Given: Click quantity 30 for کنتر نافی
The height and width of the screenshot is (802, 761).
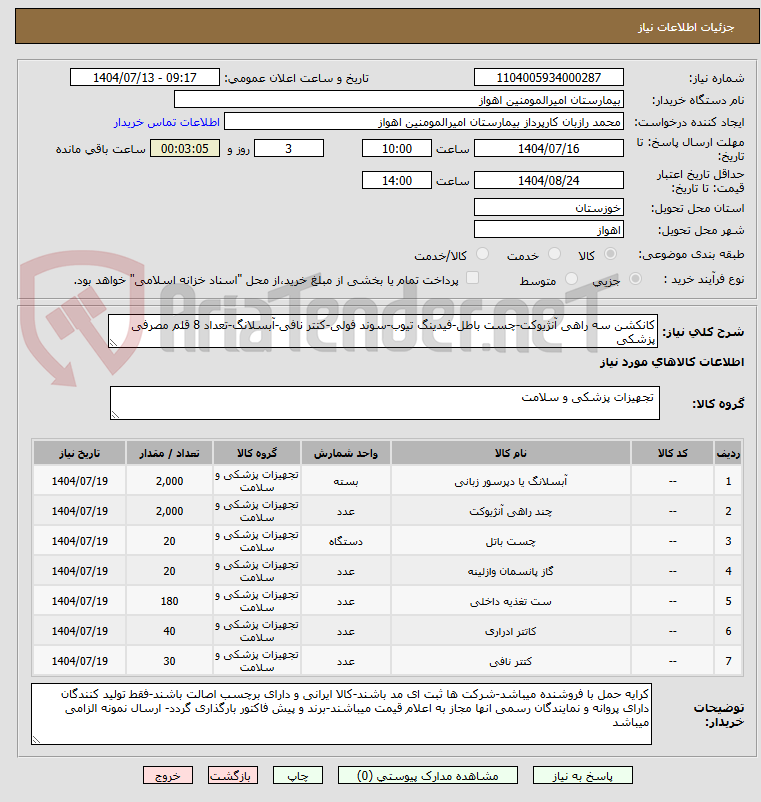Looking at the screenshot, I should [169, 661].
